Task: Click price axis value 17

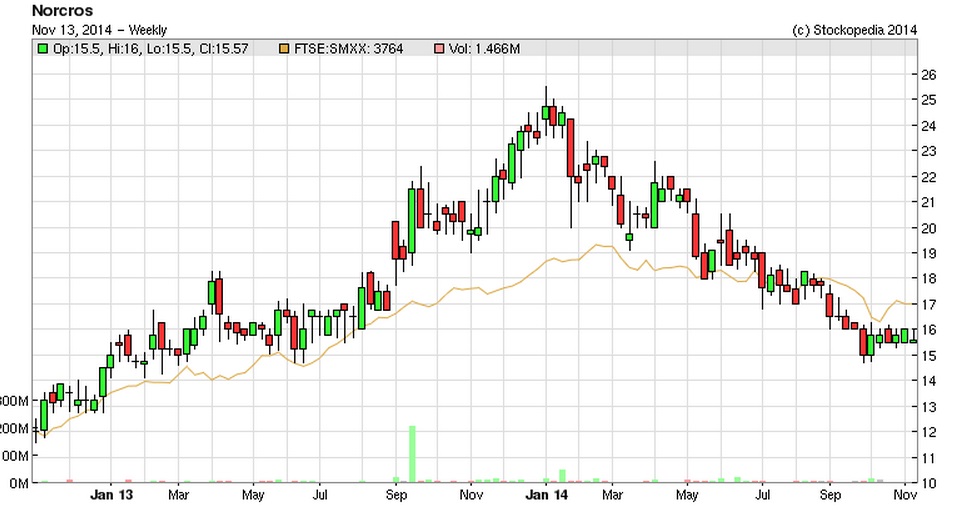Action: (929, 304)
